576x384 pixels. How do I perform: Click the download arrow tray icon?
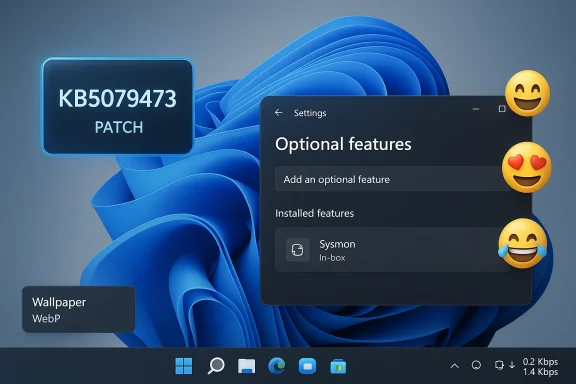tap(512, 365)
